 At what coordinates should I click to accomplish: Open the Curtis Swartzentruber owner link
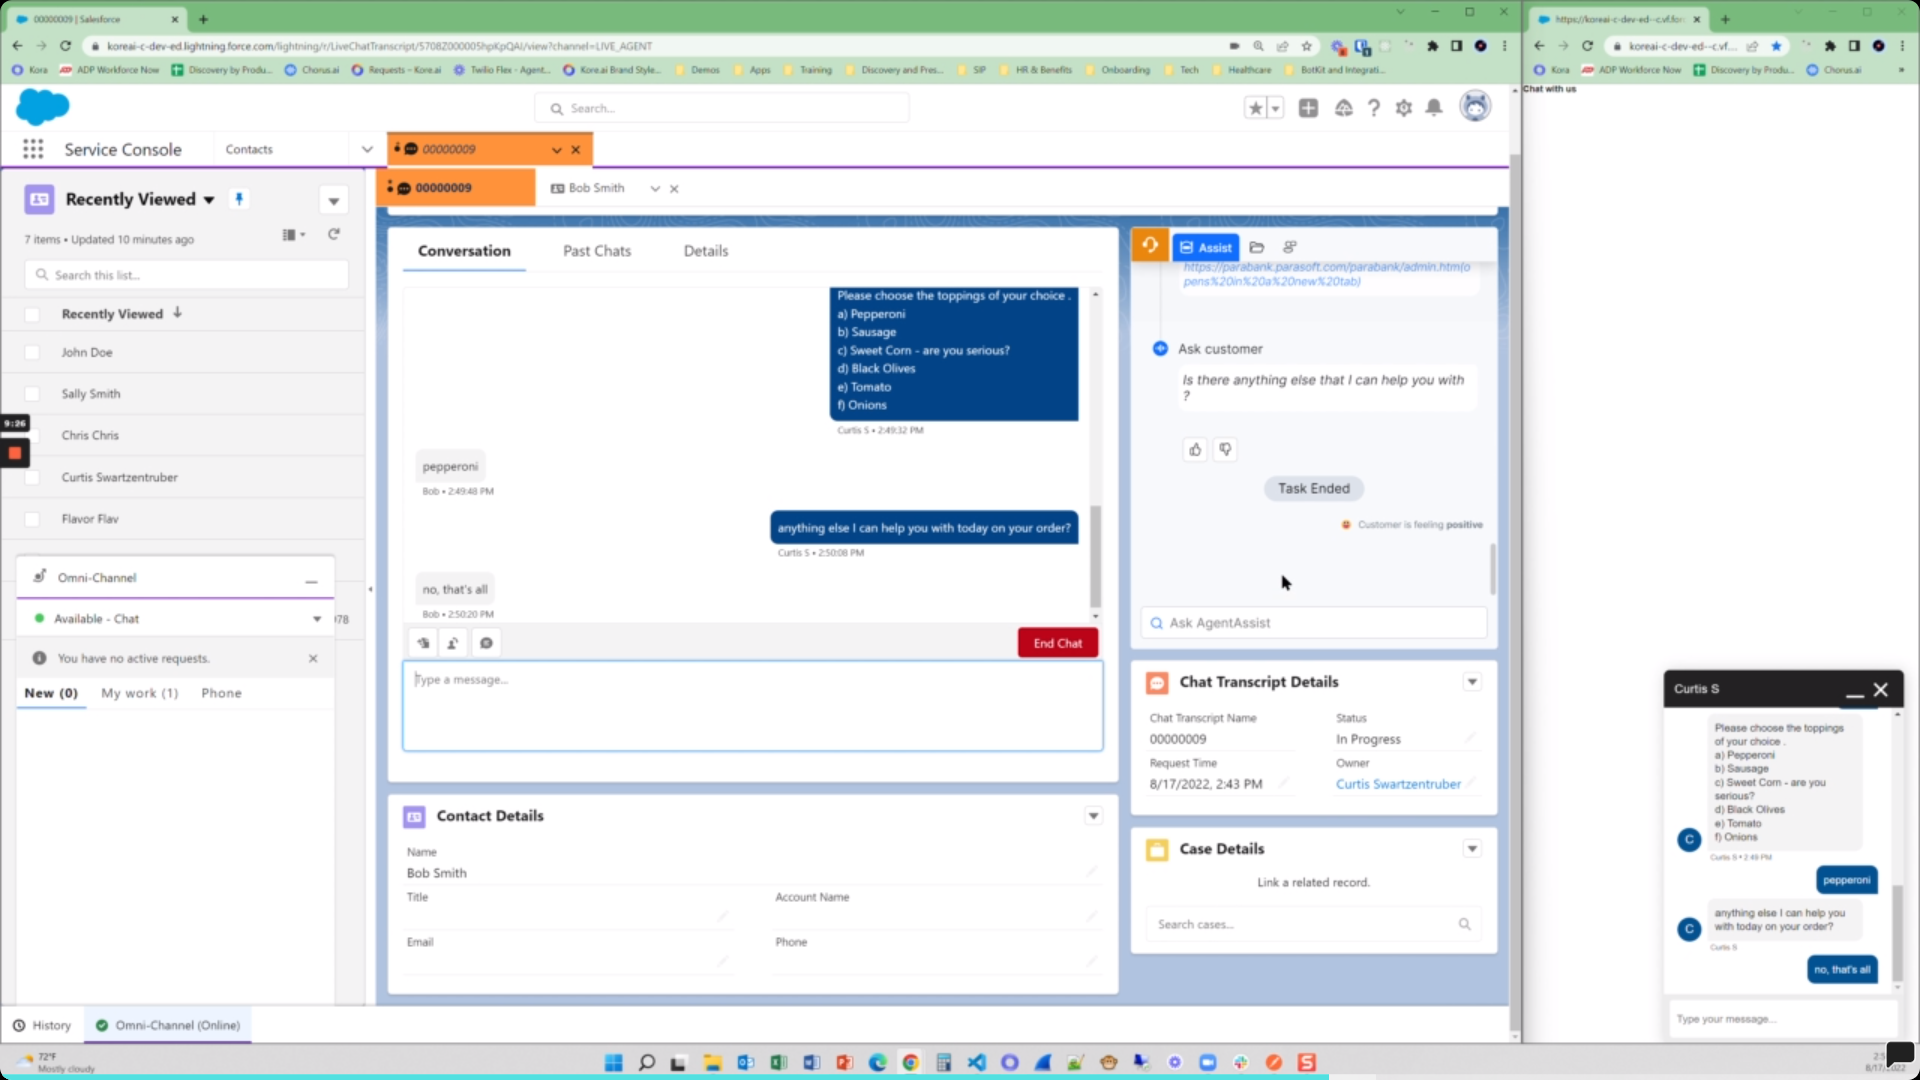[1398, 784]
